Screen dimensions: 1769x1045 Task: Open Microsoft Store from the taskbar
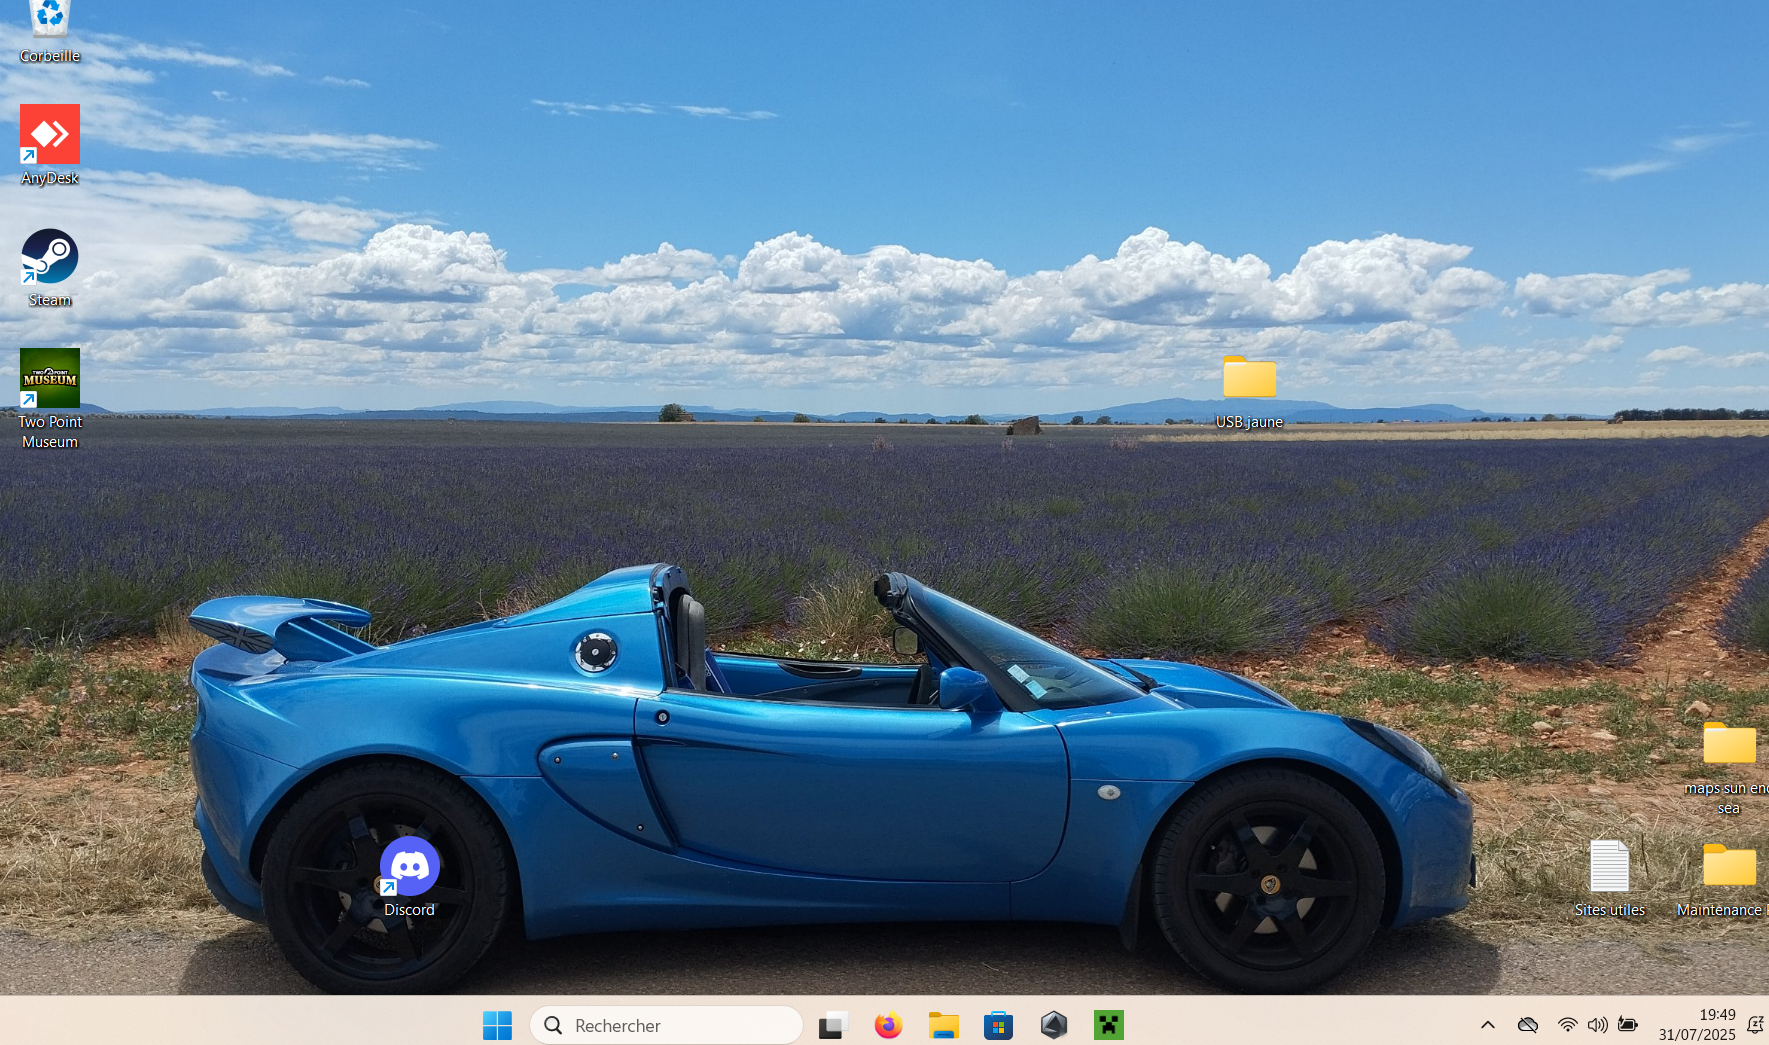[998, 1025]
